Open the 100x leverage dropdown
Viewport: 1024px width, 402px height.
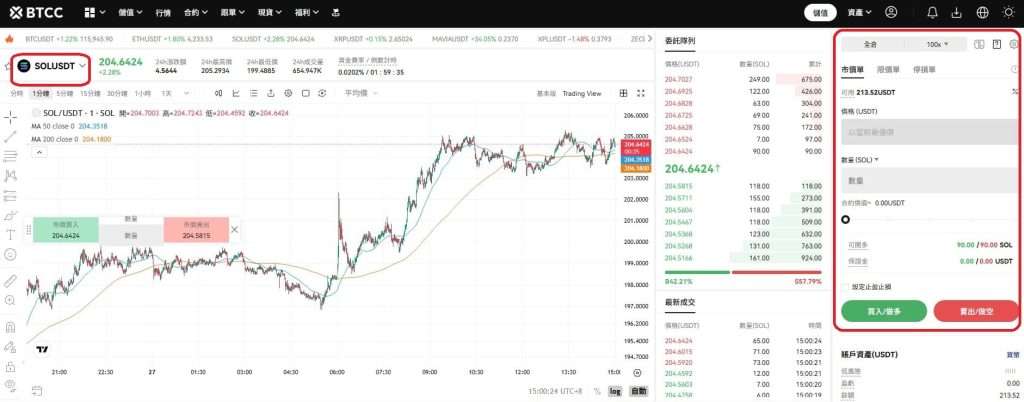click(937, 44)
